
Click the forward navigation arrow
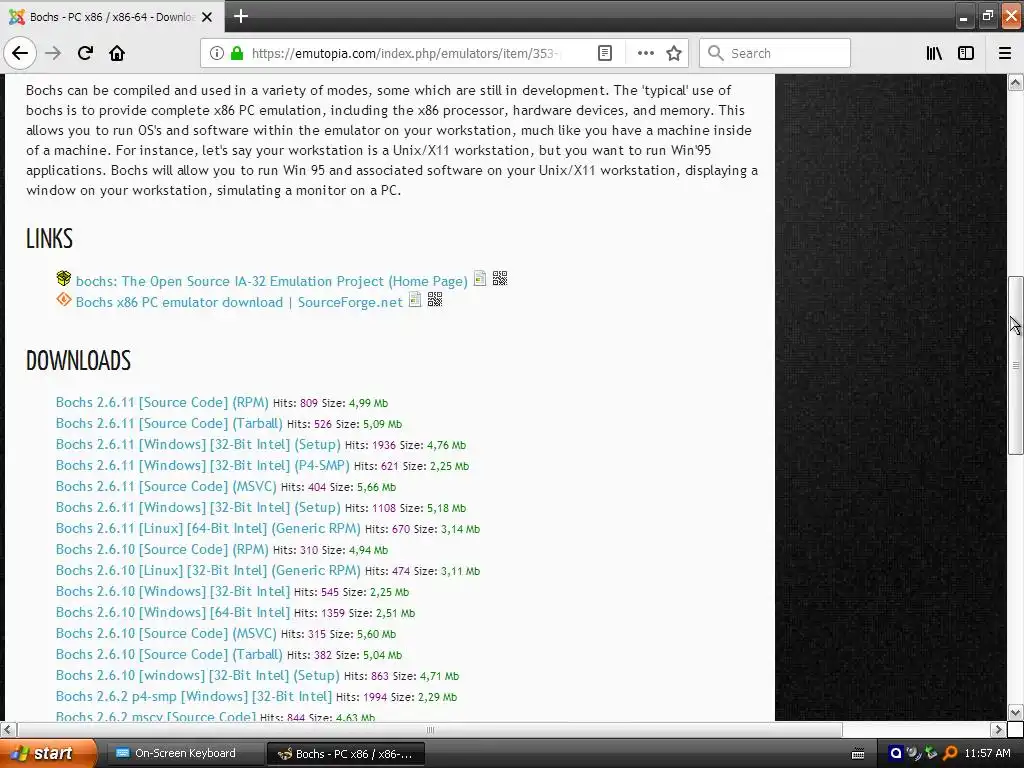click(x=53, y=53)
